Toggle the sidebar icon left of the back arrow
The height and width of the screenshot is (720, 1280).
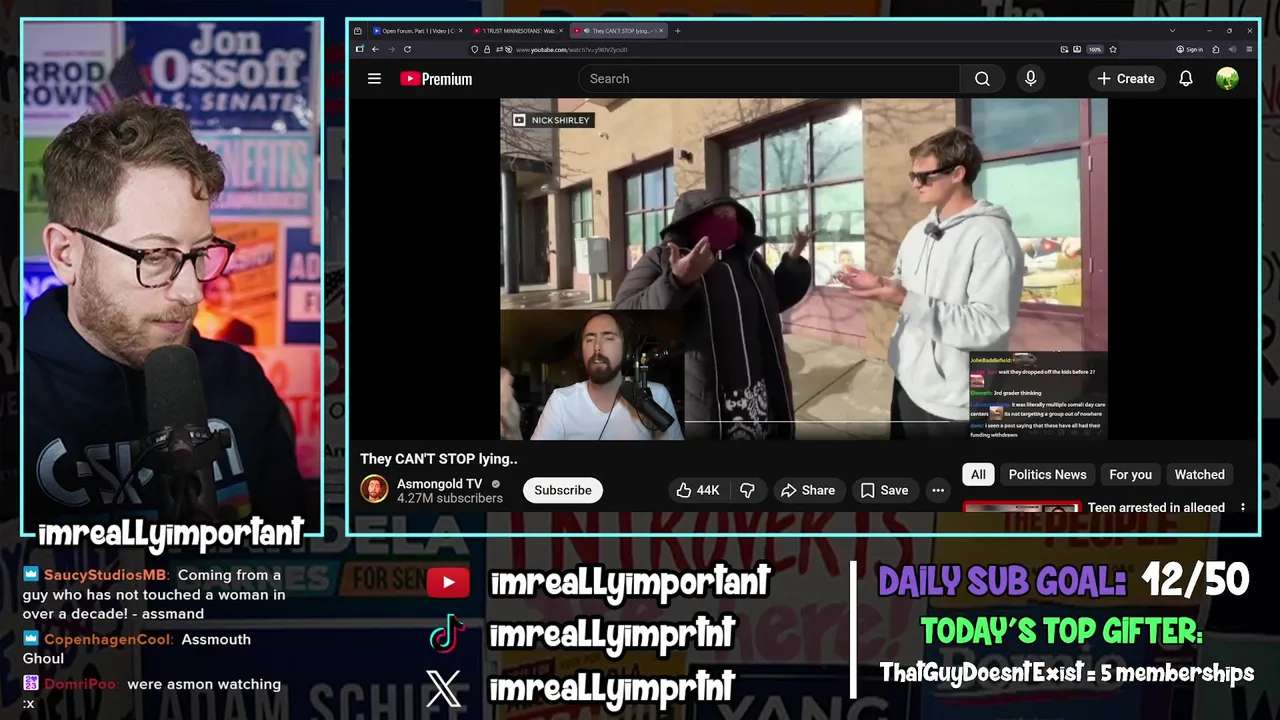[360, 49]
